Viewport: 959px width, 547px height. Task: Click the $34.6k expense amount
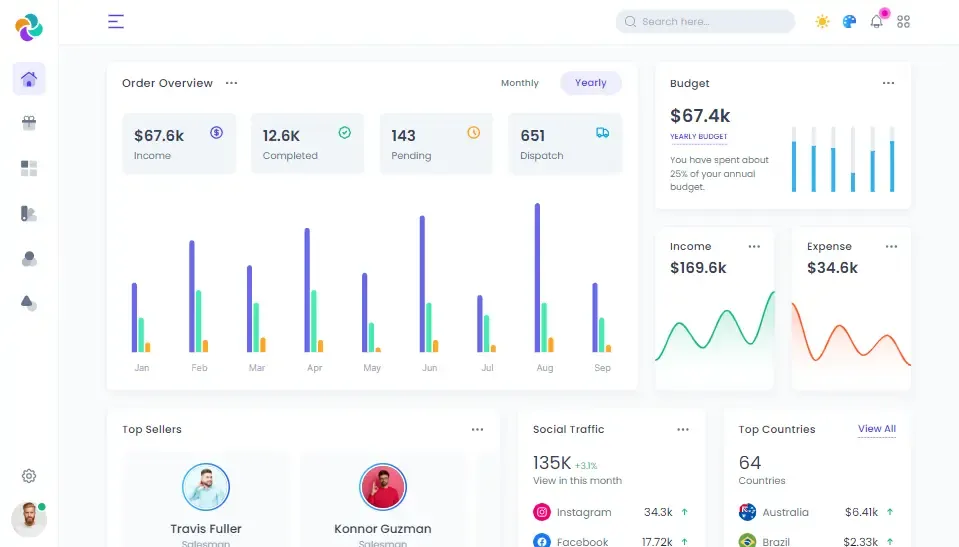click(832, 267)
